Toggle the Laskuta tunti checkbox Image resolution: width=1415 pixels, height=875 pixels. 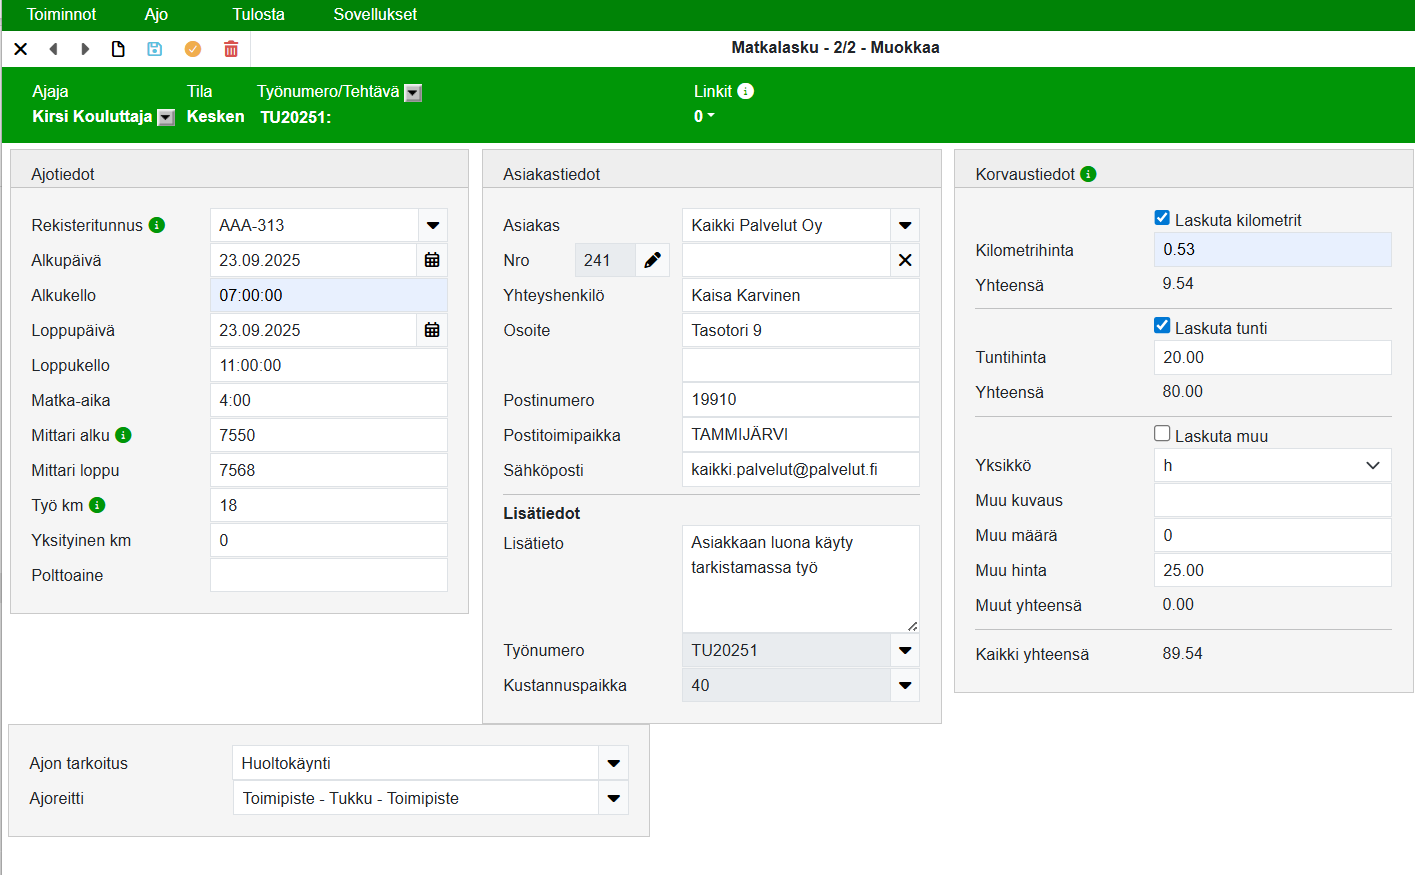[x=1162, y=326]
